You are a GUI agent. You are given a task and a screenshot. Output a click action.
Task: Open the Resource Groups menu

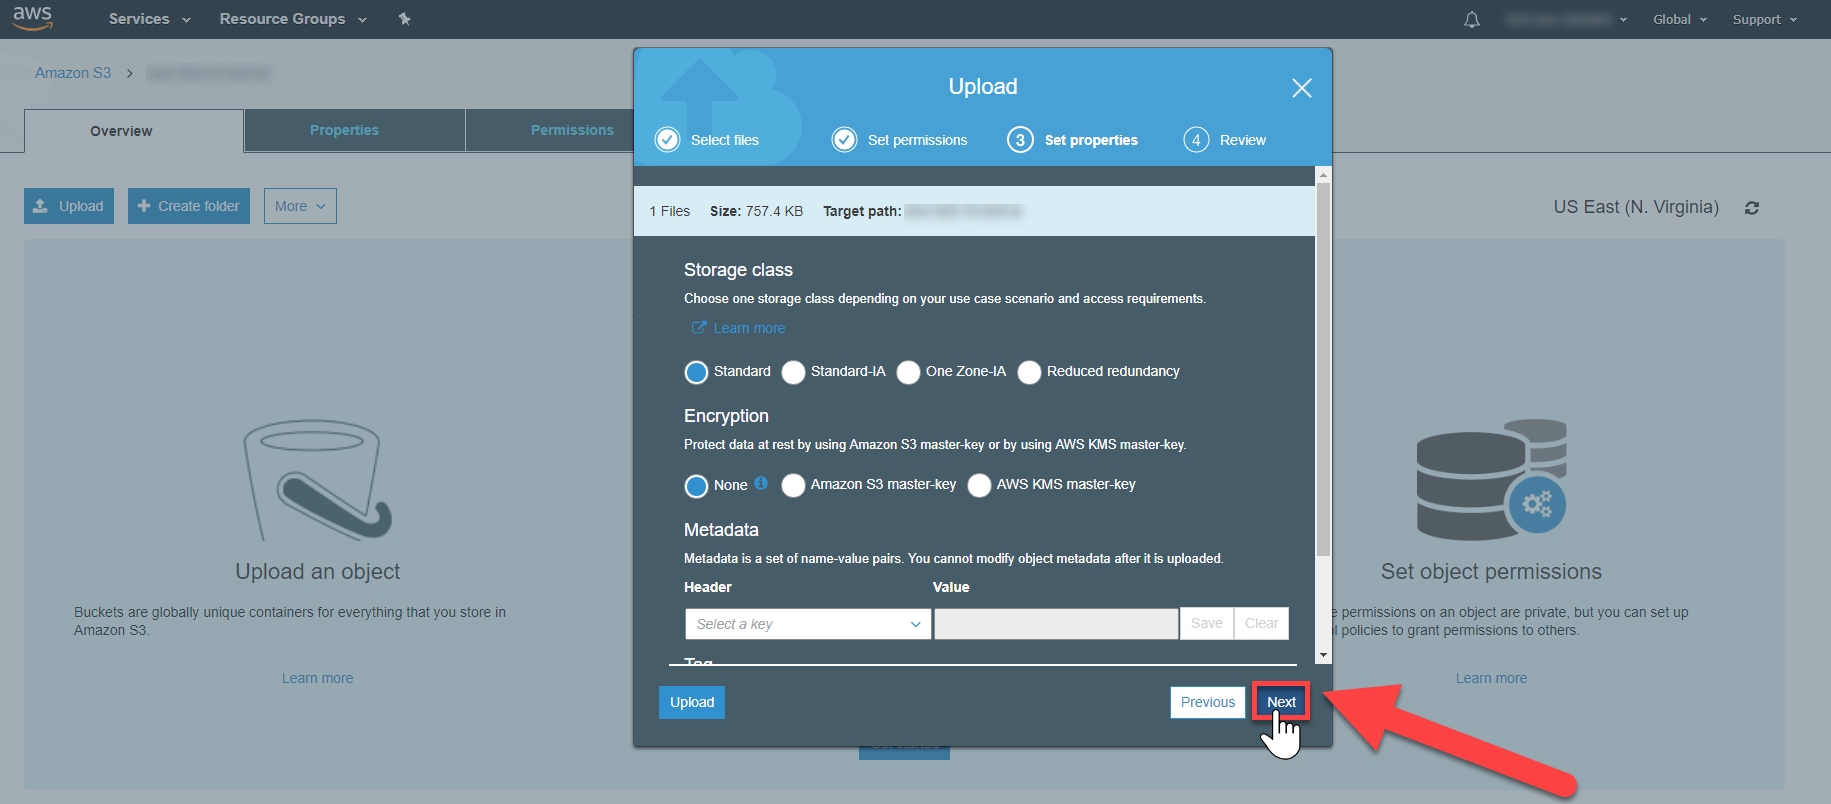tap(292, 19)
